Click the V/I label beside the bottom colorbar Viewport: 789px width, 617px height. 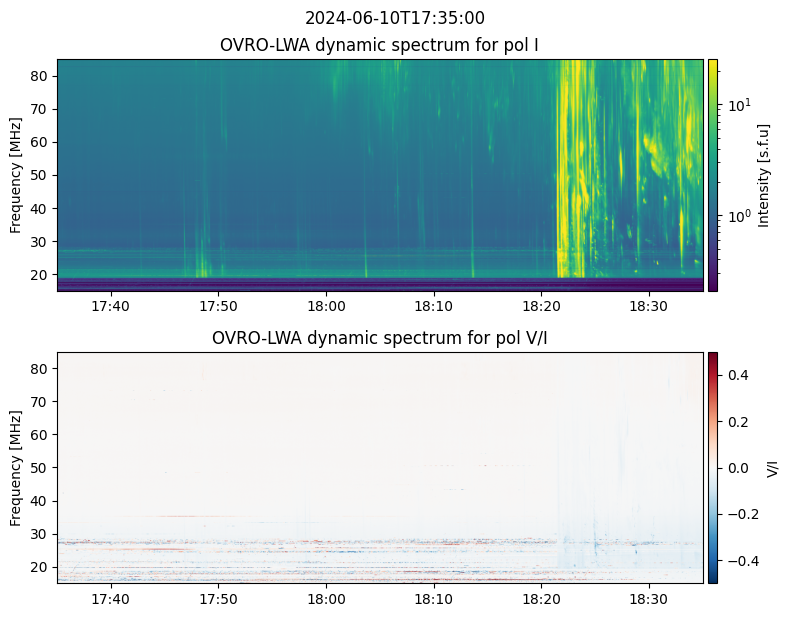(772, 467)
